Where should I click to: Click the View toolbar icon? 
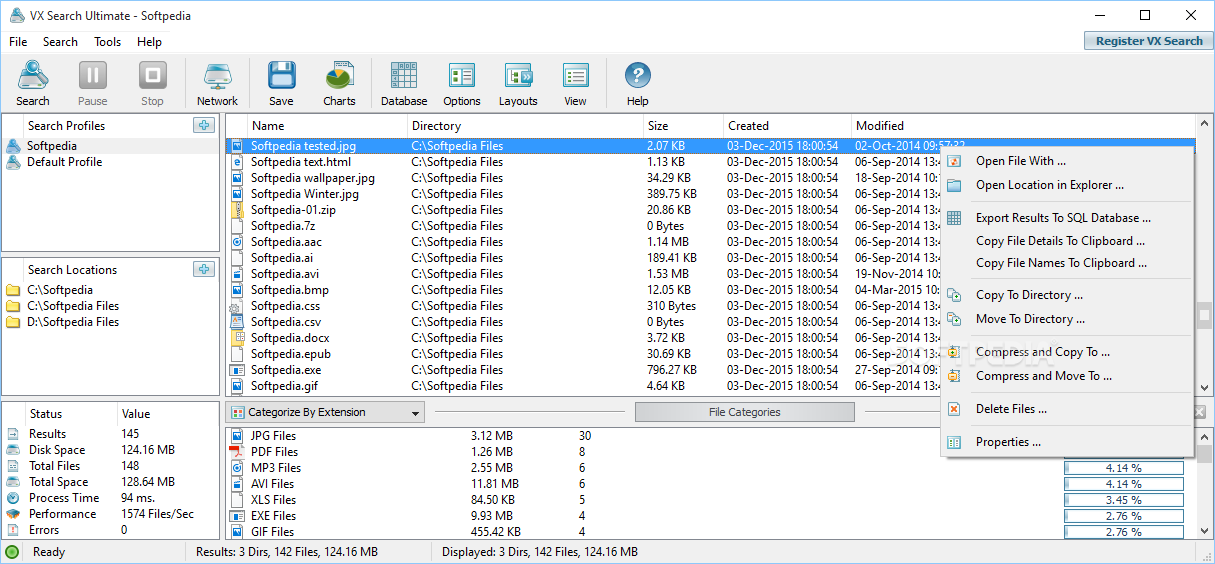575,76
